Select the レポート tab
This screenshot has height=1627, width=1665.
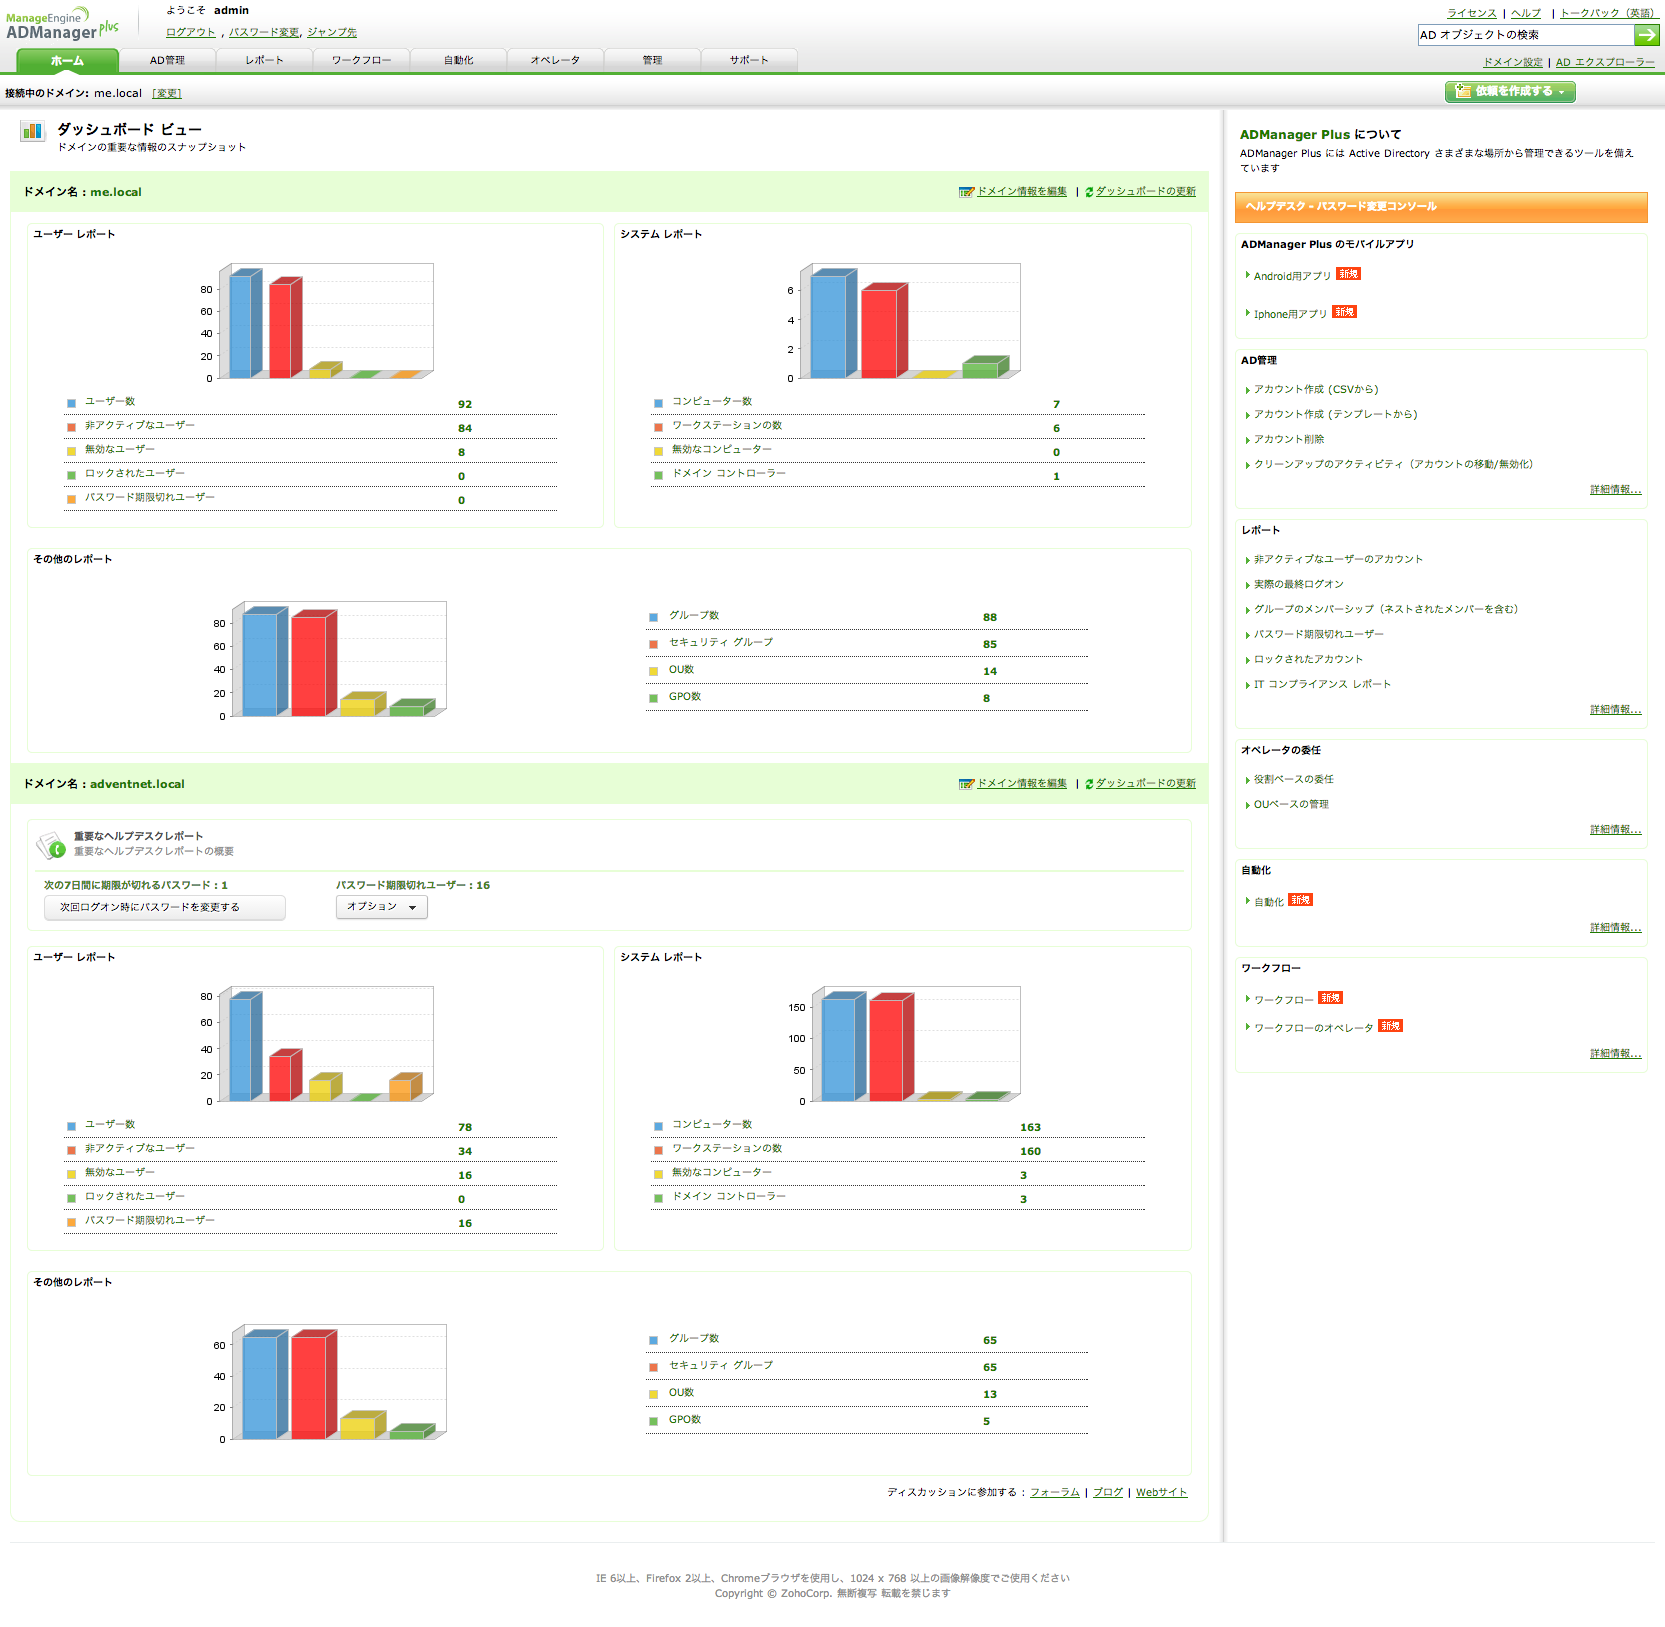pos(264,60)
